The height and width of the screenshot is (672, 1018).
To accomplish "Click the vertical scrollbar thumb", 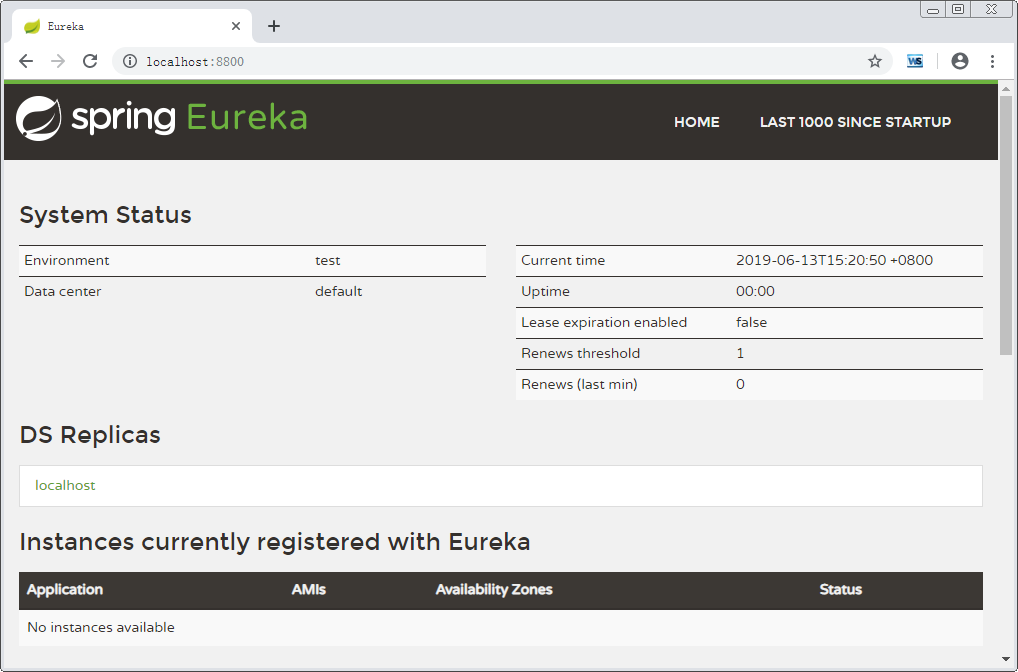I will pos(1006,225).
